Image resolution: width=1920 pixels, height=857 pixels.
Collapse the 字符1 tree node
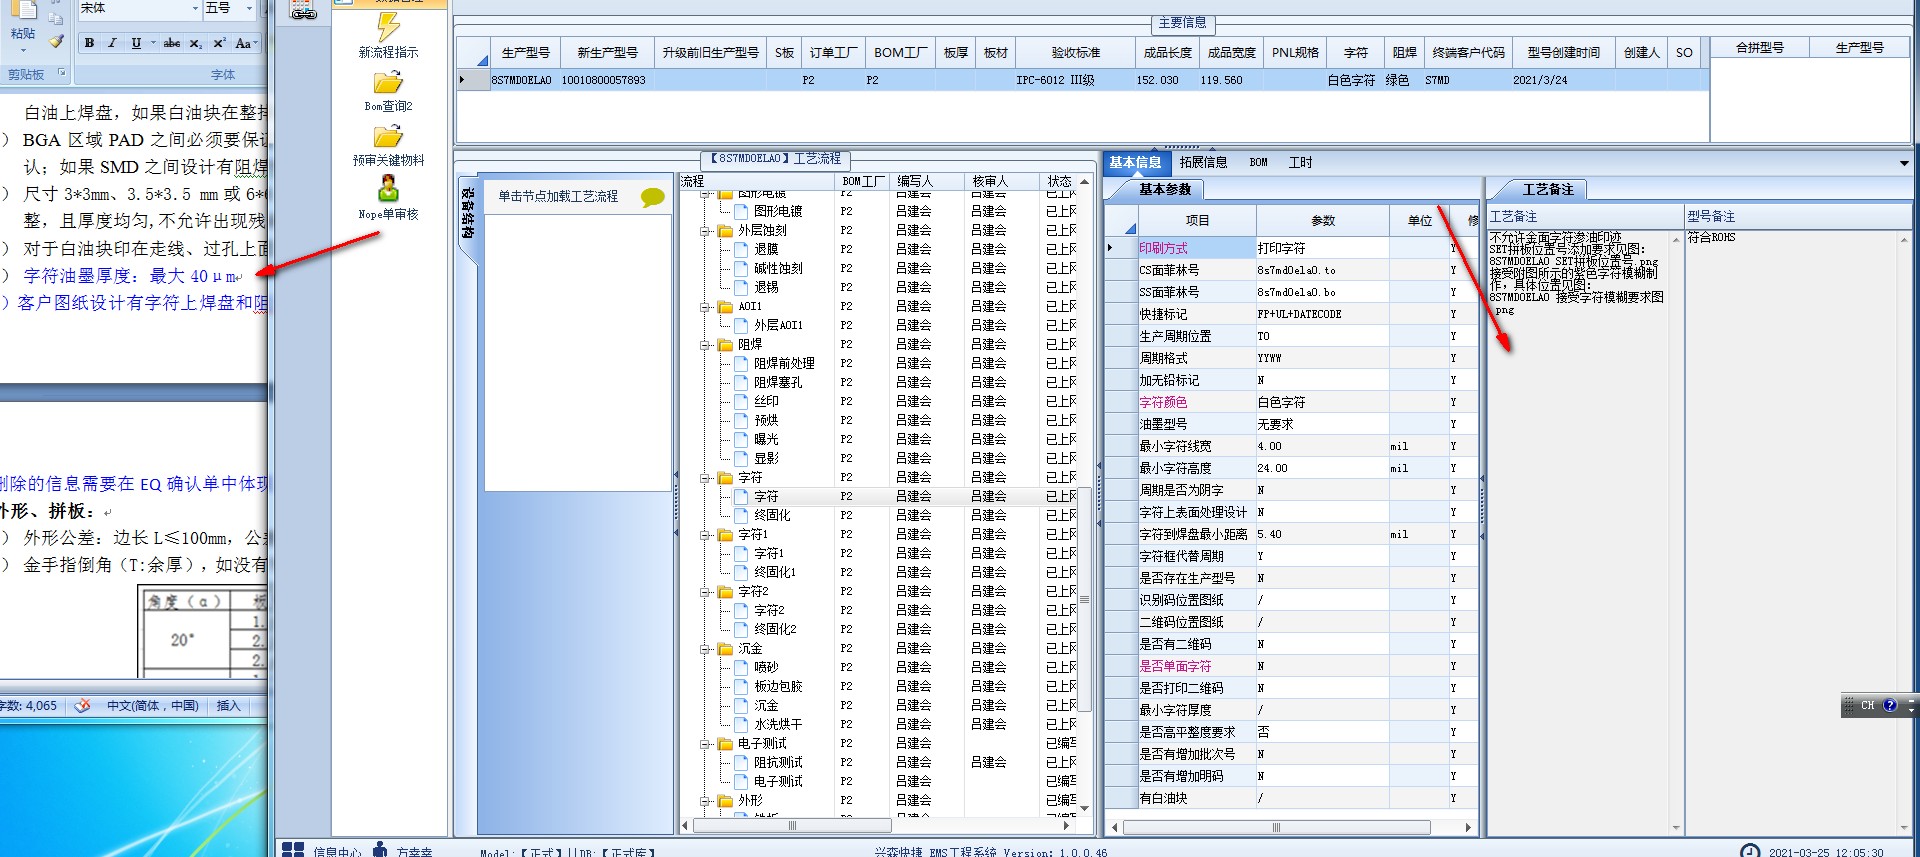[x=706, y=535]
